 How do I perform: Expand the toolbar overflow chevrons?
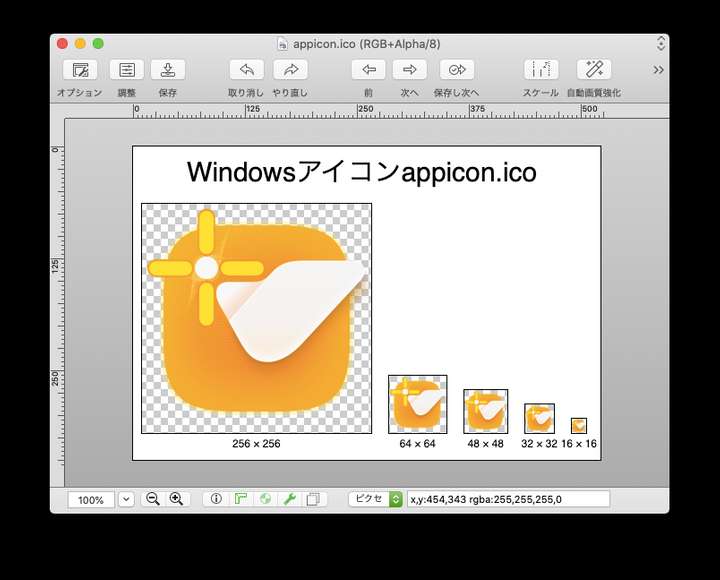[658, 70]
